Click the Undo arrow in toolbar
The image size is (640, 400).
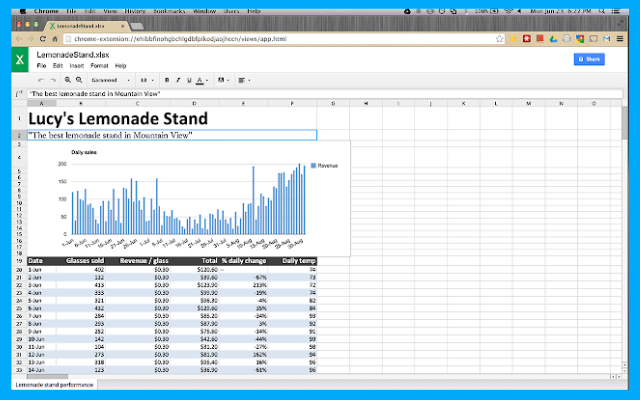click(x=41, y=79)
